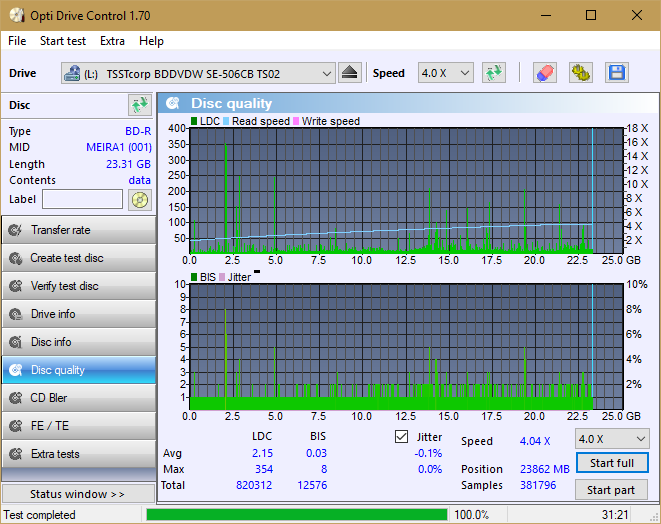661x524 pixels.
Task: Click the Write speed pink legend swatch
Action: [296, 121]
